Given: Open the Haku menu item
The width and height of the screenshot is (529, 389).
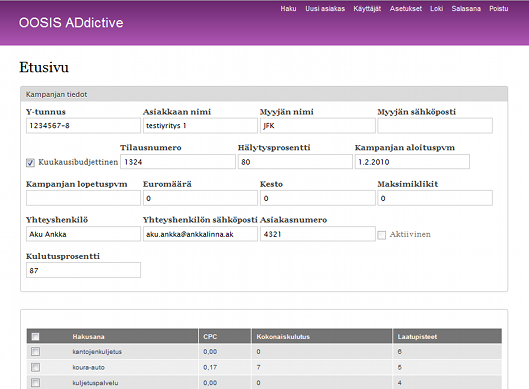Looking at the screenshot, I should click(x=288, y=9).
